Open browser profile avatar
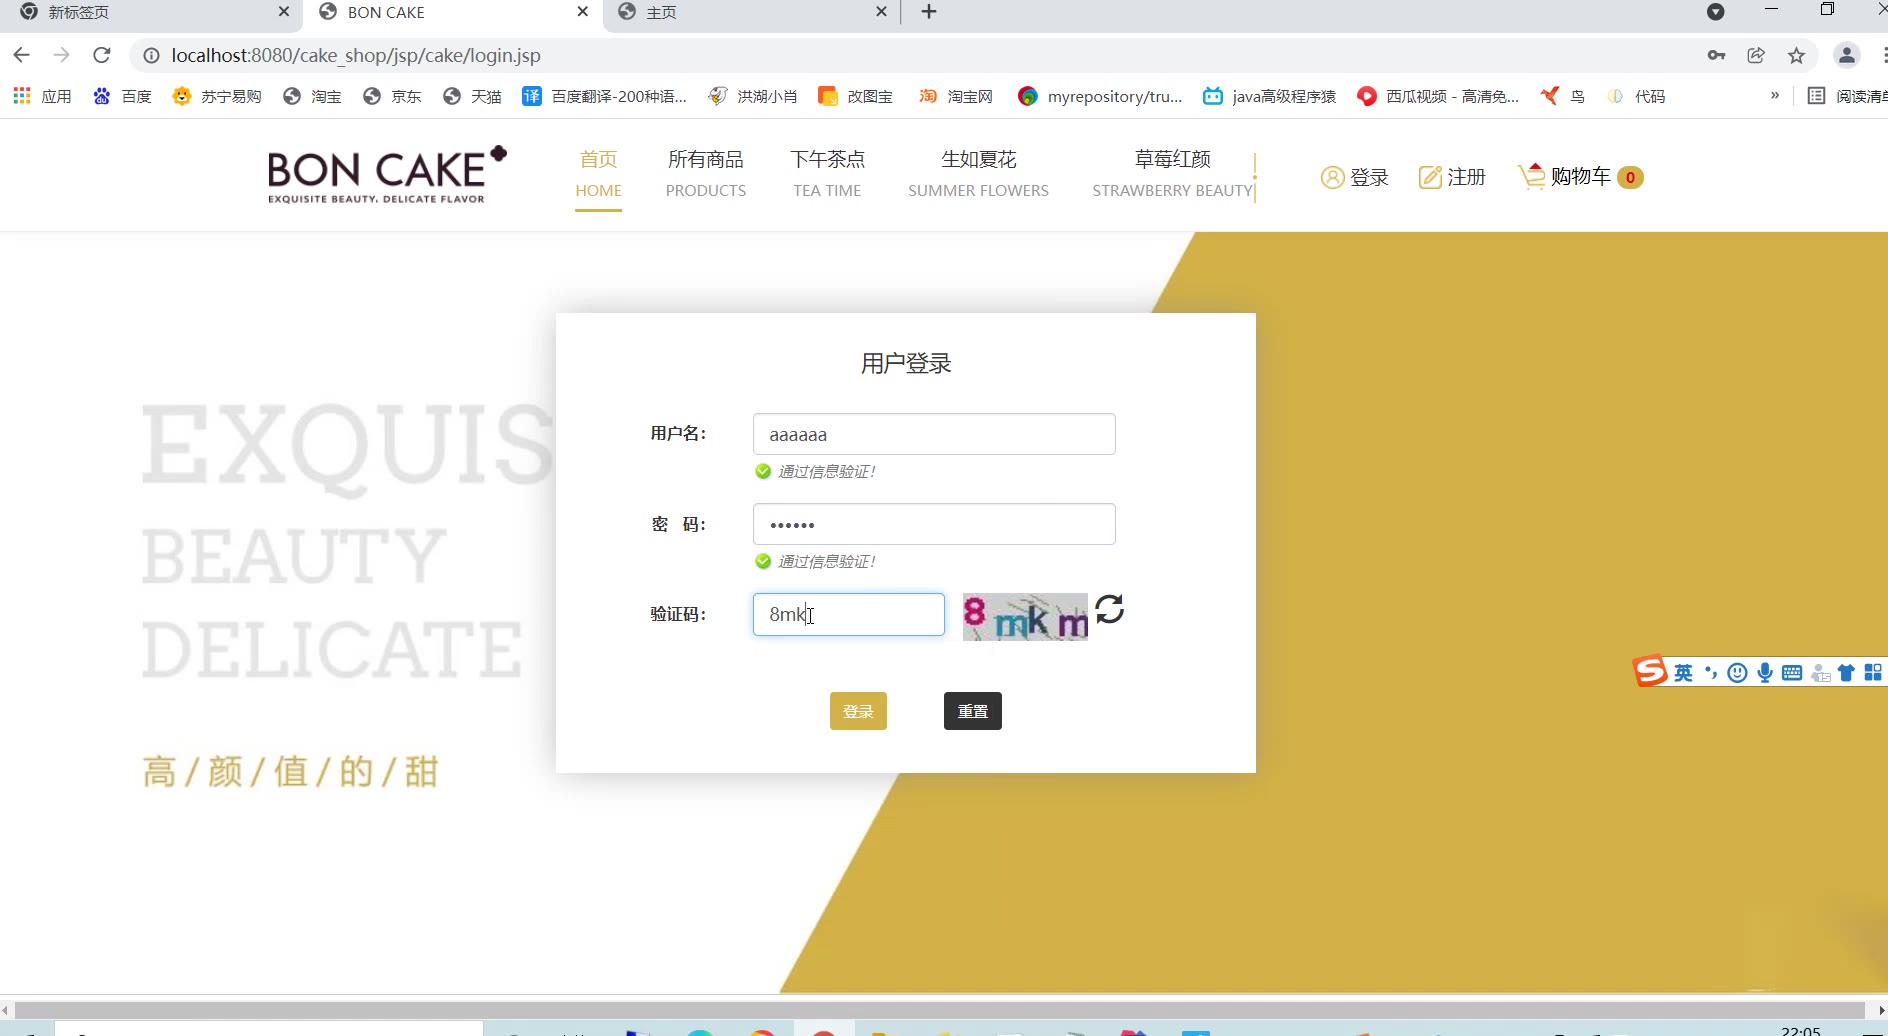Viewport: 1888px width, 1036px height. point(1846,56)
